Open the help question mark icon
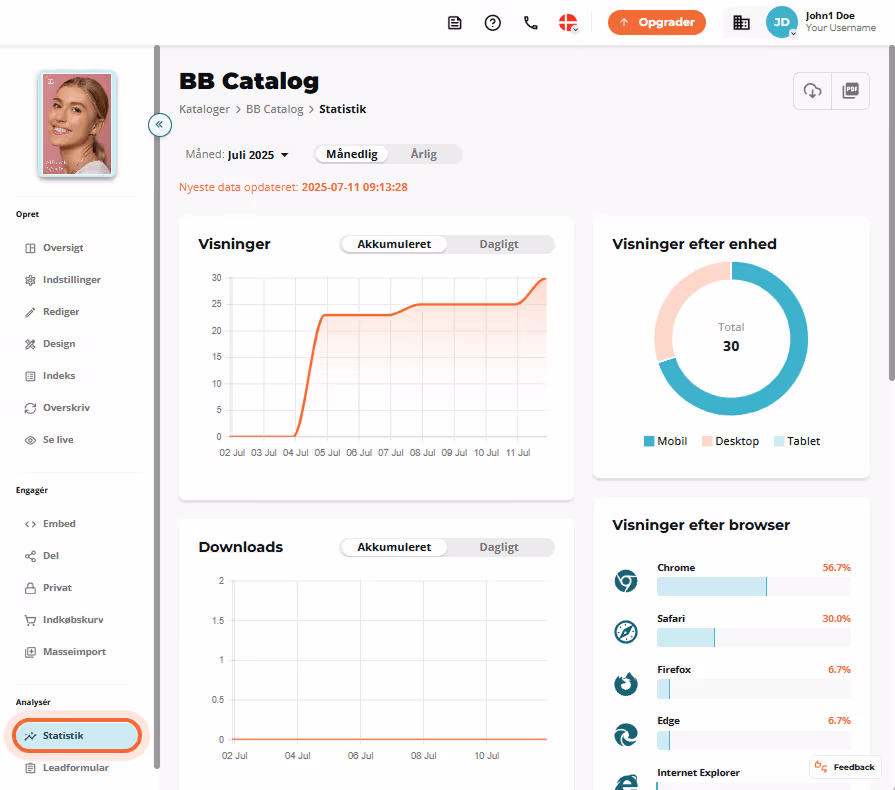Viewport: 895px width, 790px height. pyautogui.click(x=493, y=23)
